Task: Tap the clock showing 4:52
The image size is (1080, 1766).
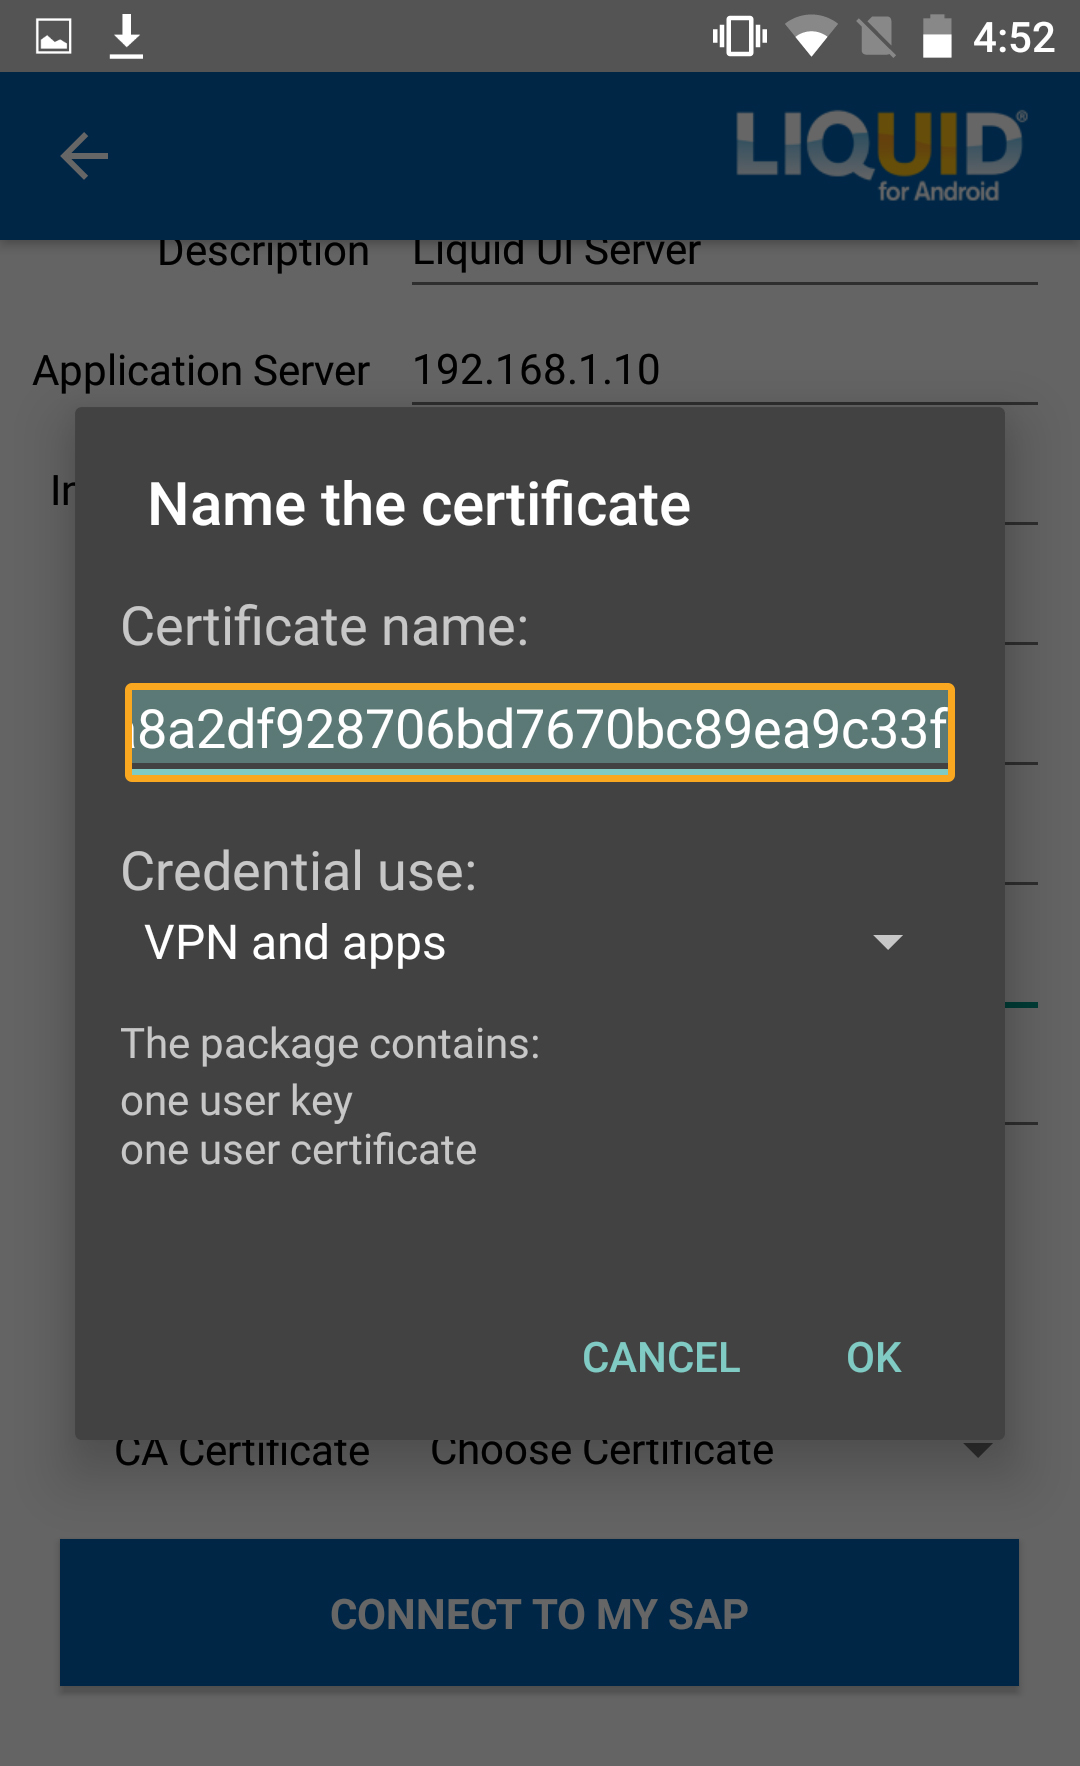Action: (1013, 38)
